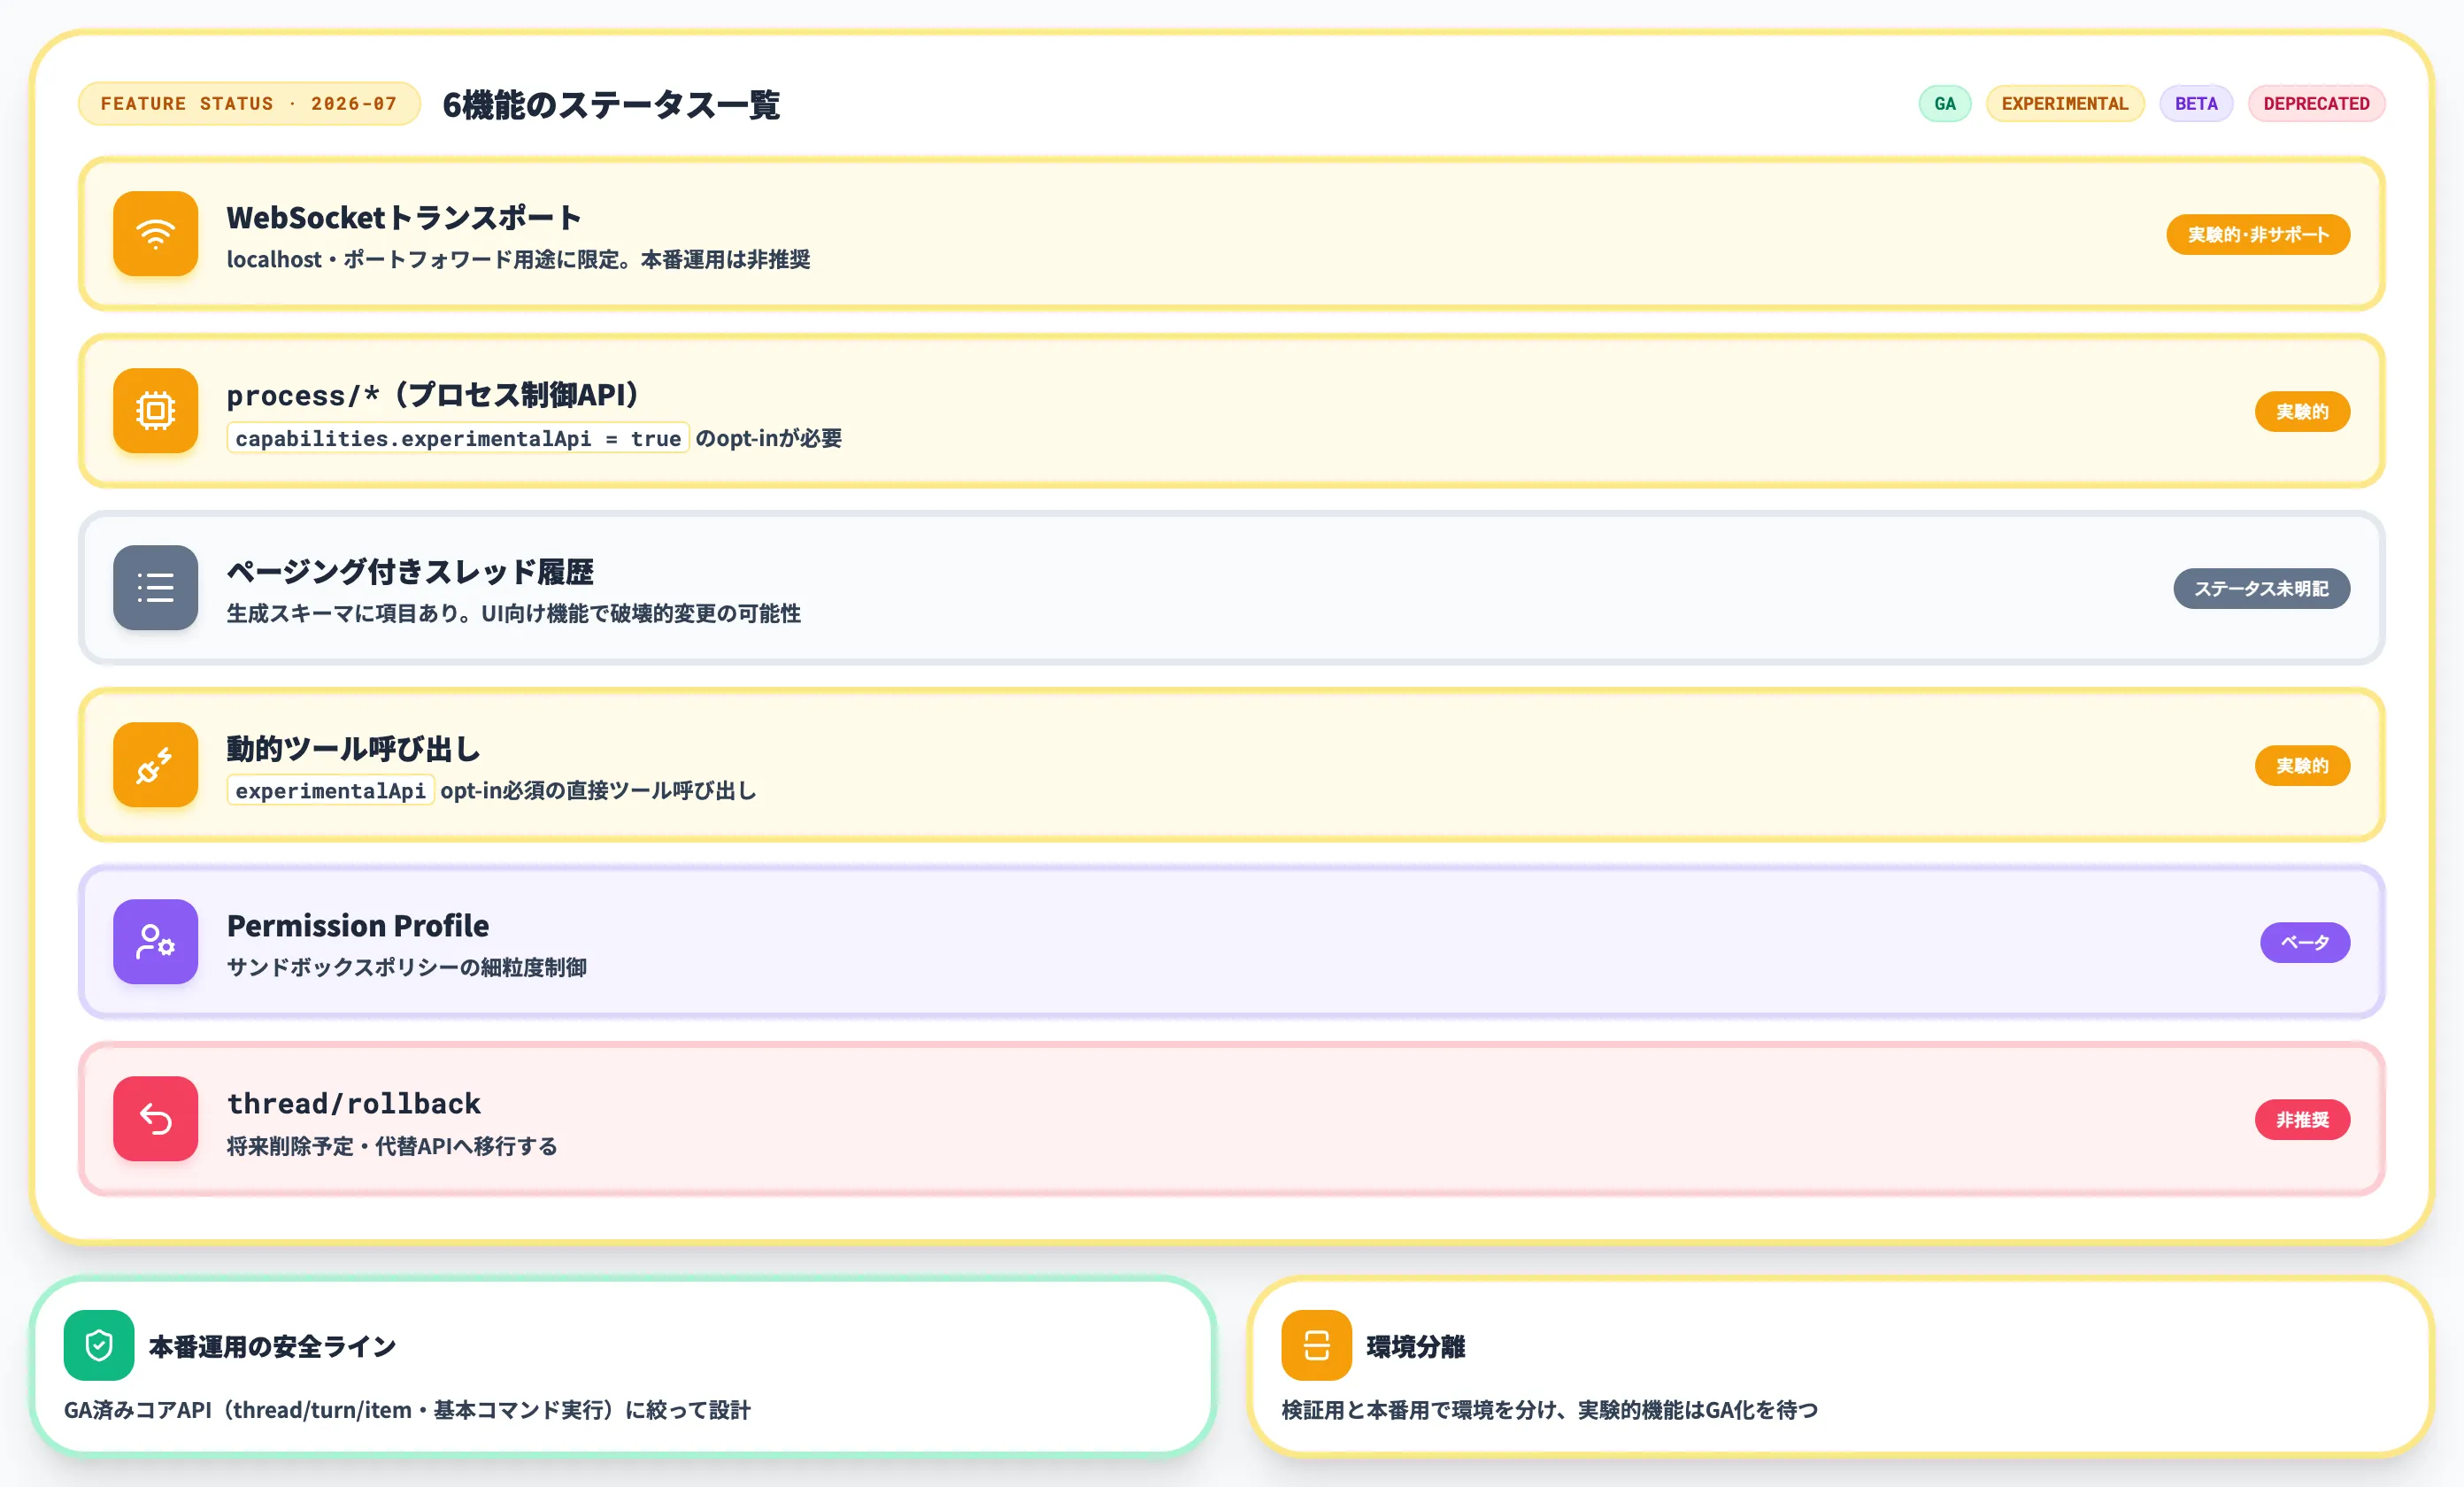Viewport: 2464px width, 1487px height.
Task: Select the EXPERIMENTAL legend badge
Action: [2065, 104]
